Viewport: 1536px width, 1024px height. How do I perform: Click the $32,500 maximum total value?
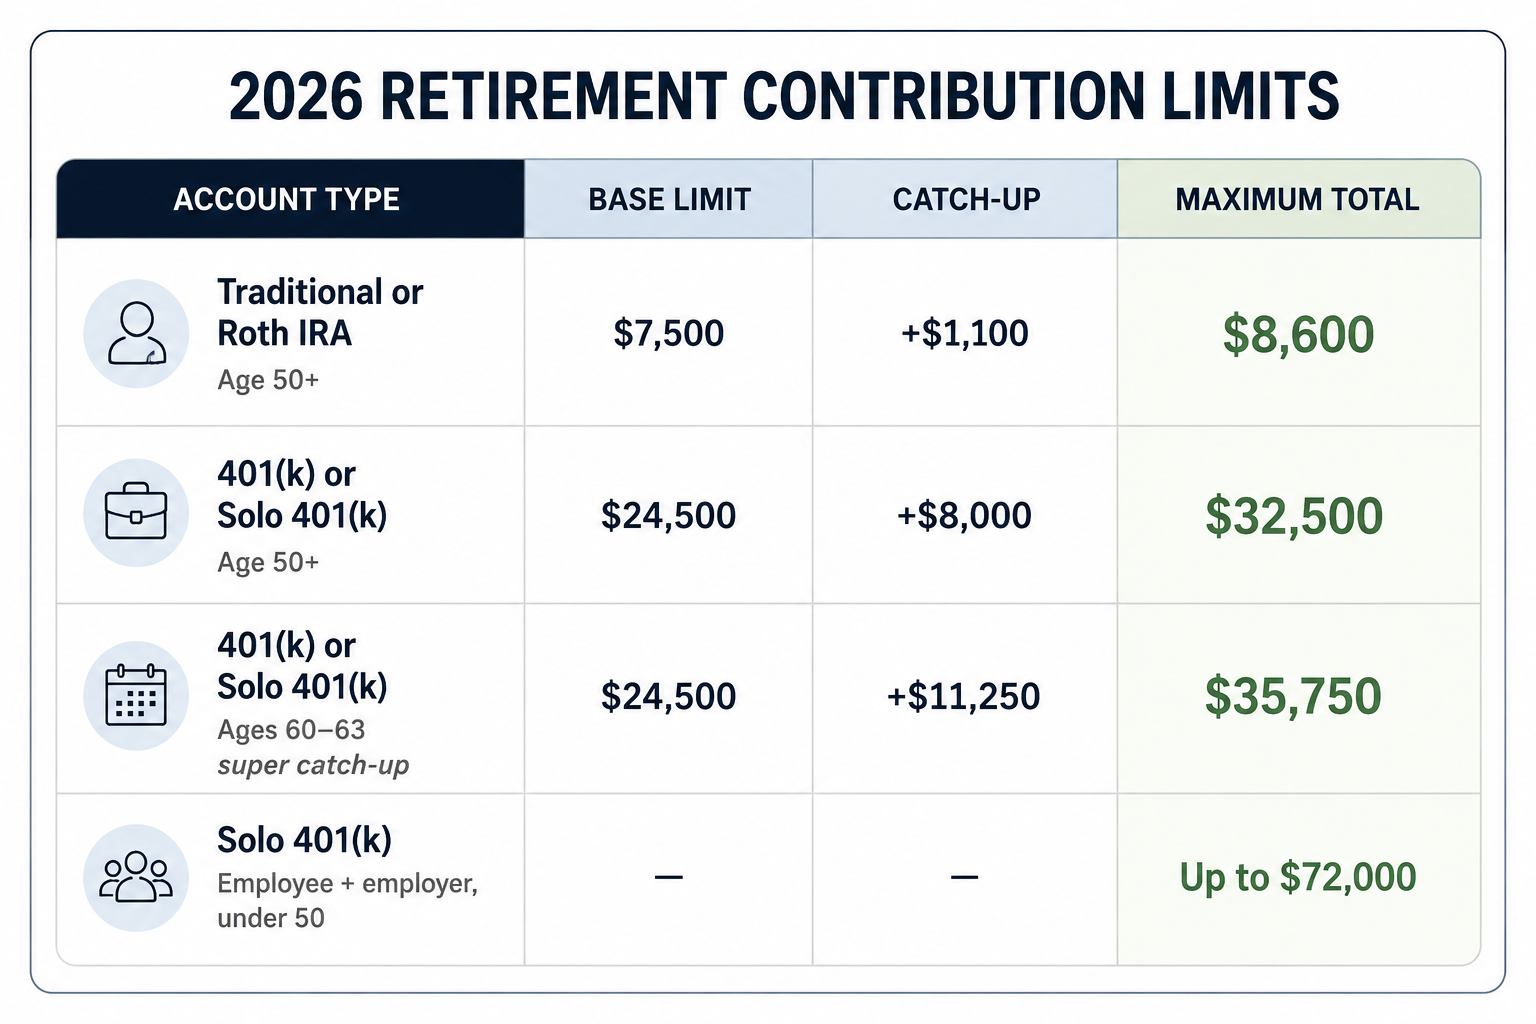coord(1294,516)
